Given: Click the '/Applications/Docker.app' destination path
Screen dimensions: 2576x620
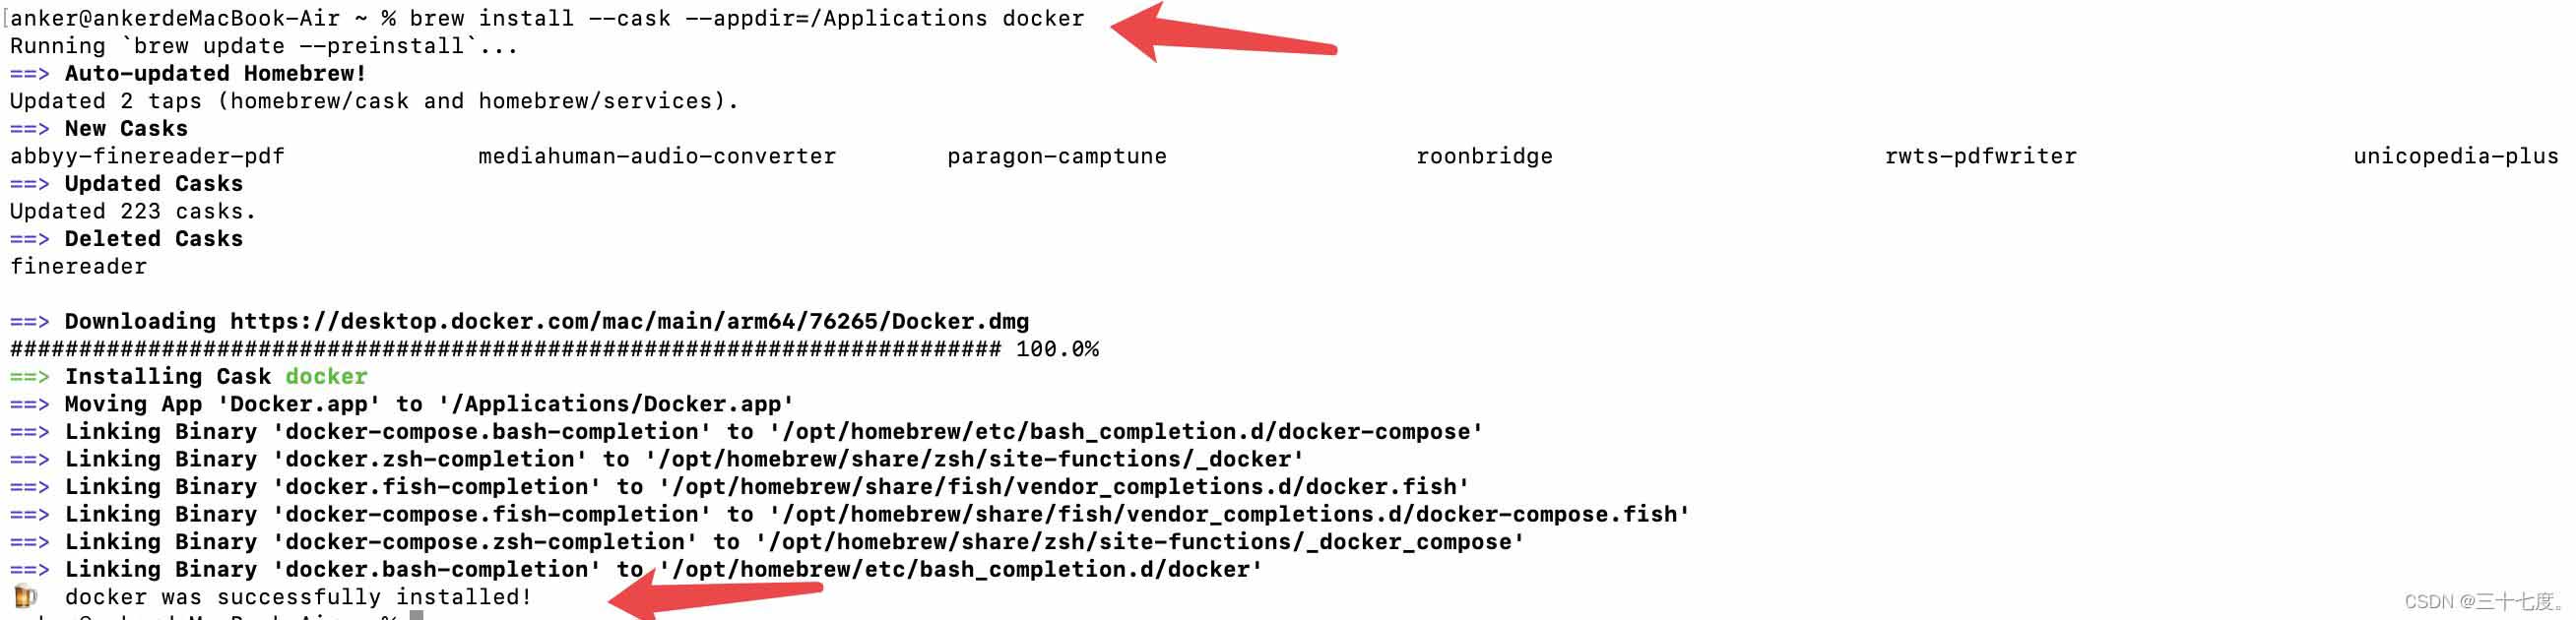Looking at the screenshot, I should coord(616,405).
